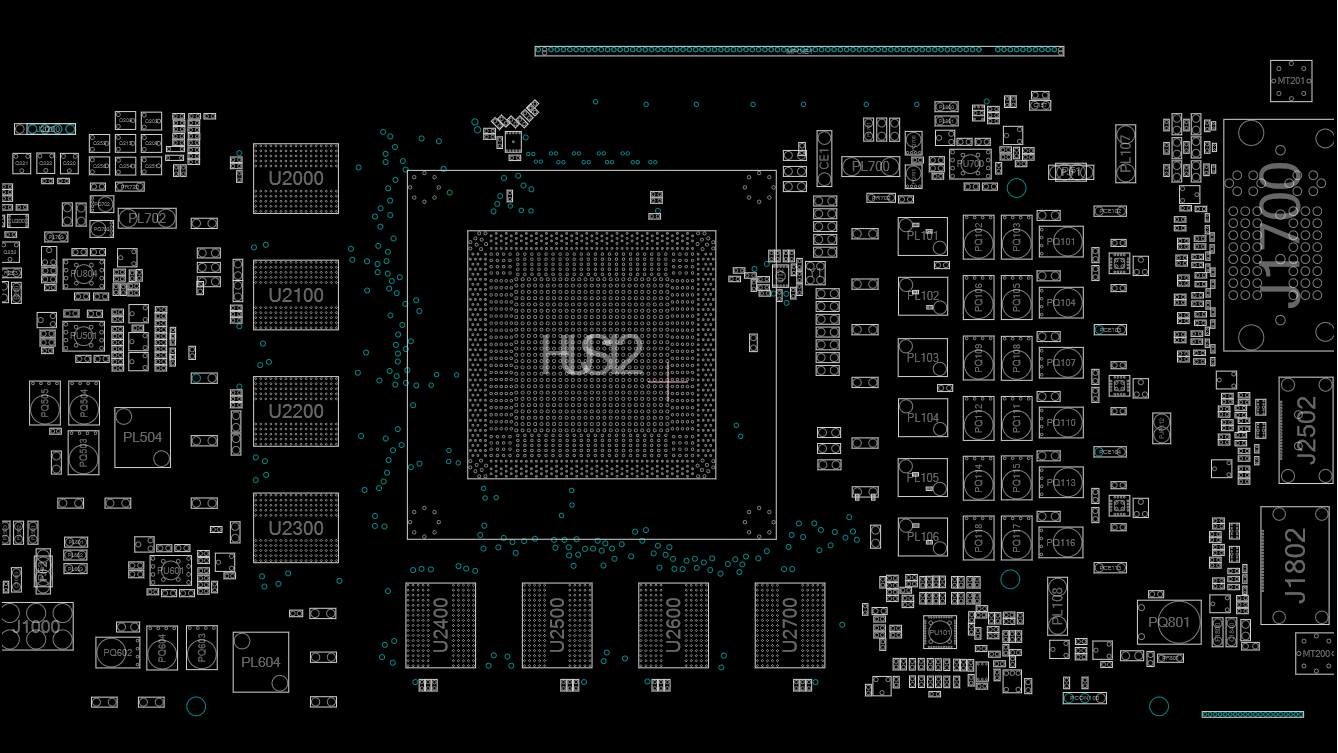Viewport: 1338px width, 753px height.
Task: Select the U2500 component
Action: (557, 626)
